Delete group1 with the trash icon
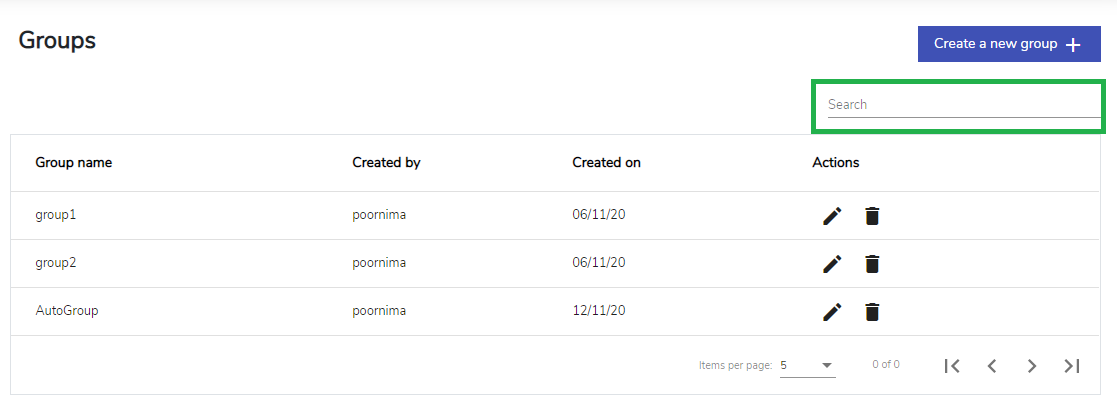This screenshot has height=413, width=1117. click(872, 216)
